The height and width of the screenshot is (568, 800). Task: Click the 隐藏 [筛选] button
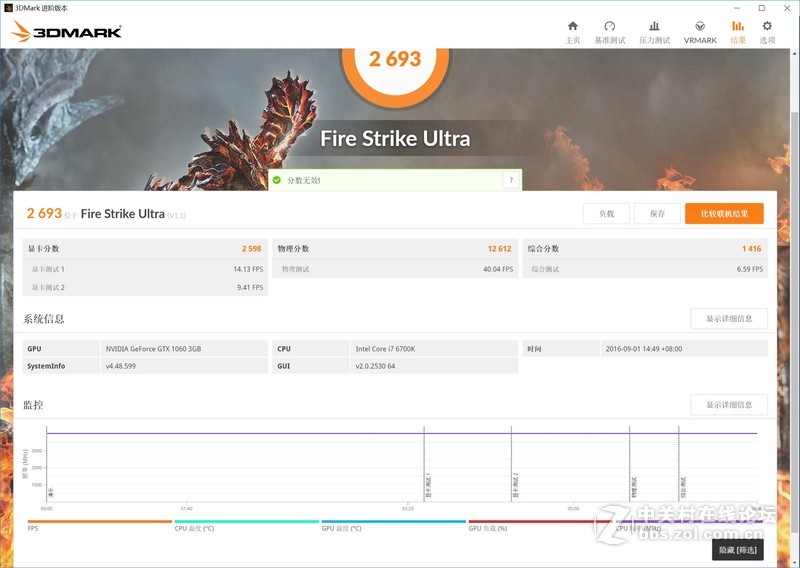click(738, 550)
